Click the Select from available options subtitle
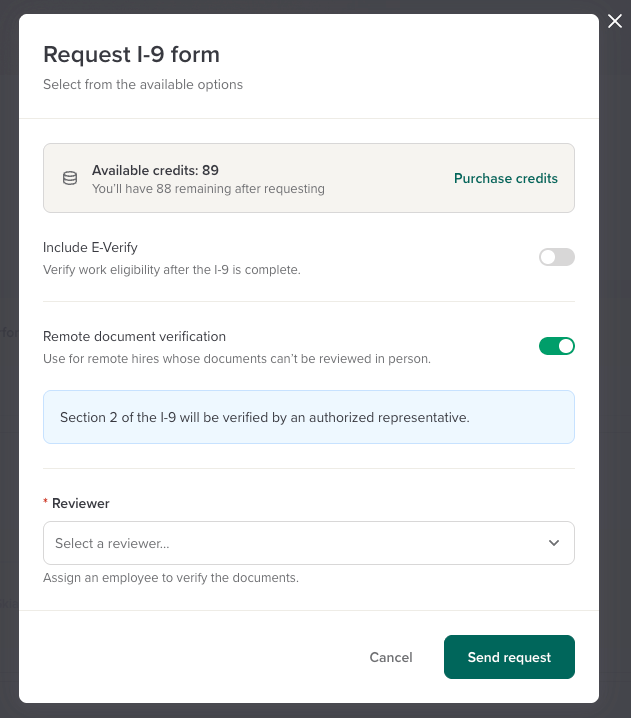Image resolution: width=631 pixels, height=718 pixels. pyautogui.click(x=142, y=84)
